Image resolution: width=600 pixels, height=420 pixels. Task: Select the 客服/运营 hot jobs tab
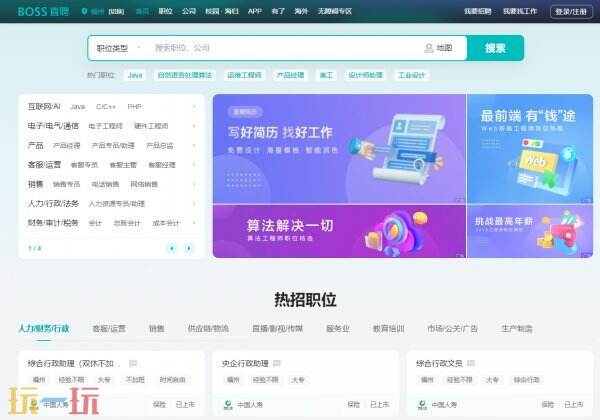tap(109, 328)
